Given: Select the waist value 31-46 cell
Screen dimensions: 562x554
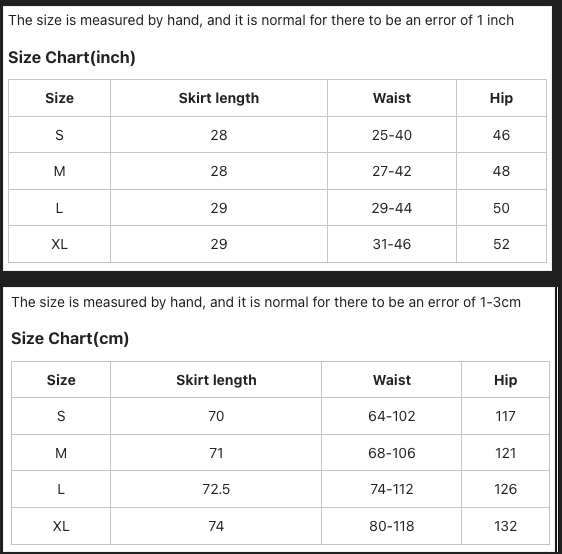Looking at the screenshot, I should (392, 244).
